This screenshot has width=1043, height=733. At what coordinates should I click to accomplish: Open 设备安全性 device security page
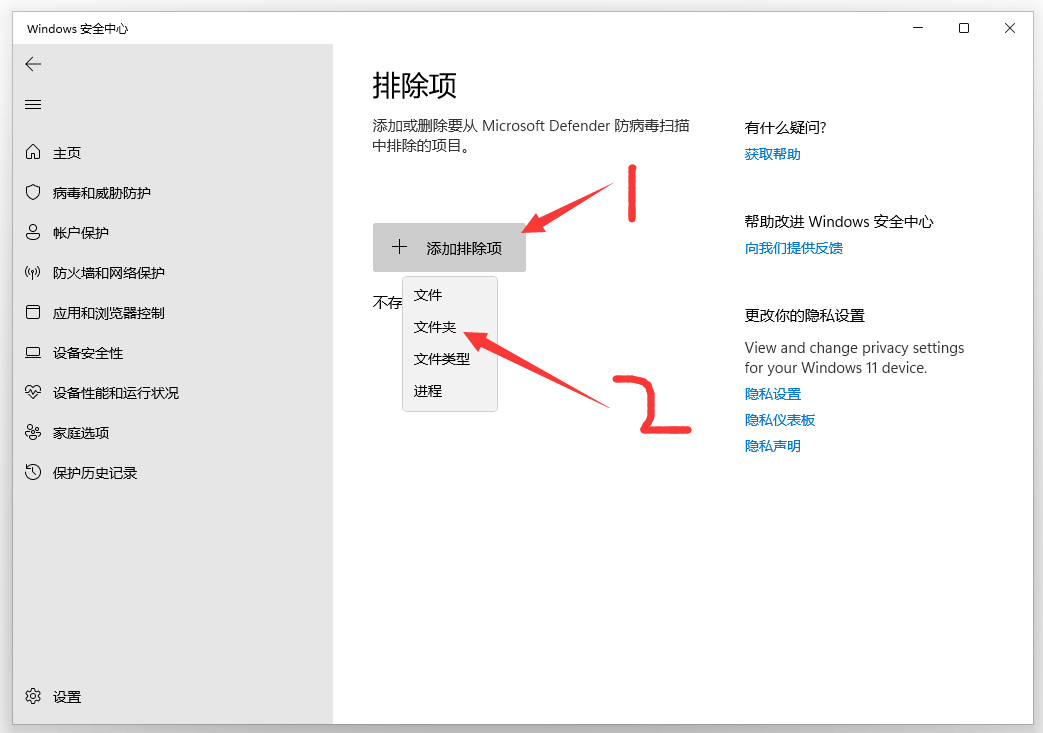point(80,352)
